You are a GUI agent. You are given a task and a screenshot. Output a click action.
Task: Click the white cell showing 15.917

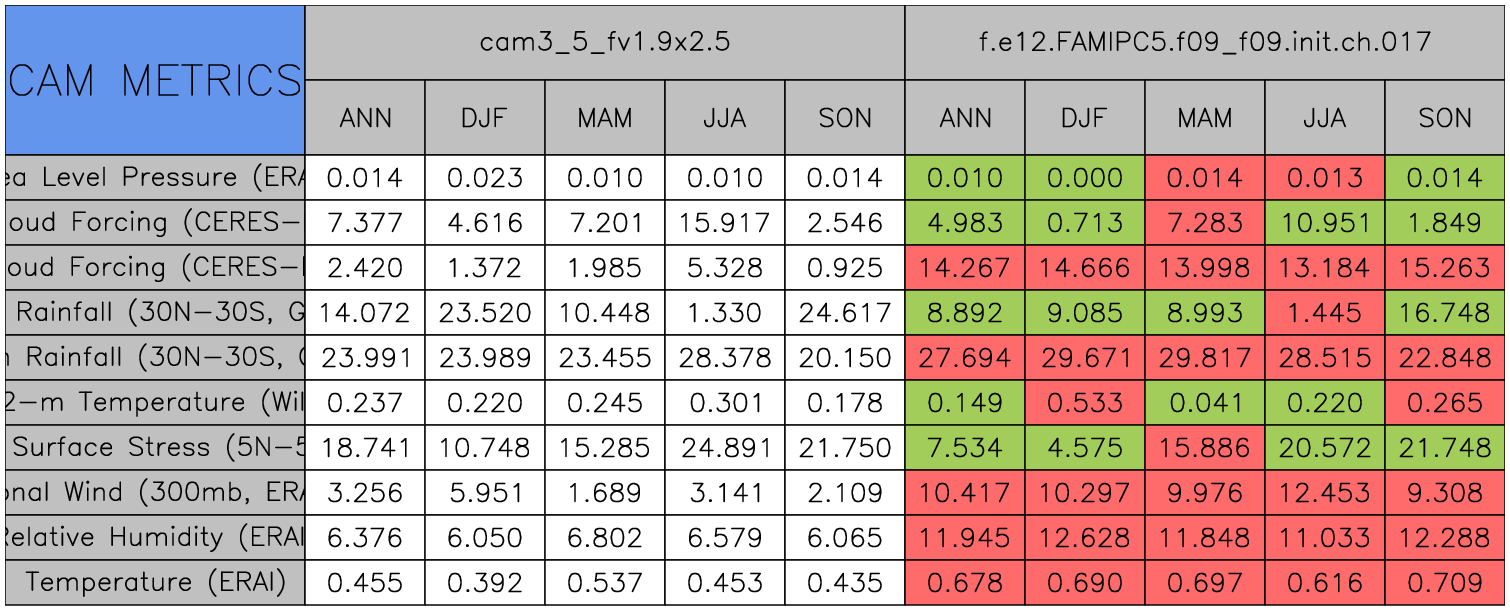pyautogui.click(x=725, y=223)
